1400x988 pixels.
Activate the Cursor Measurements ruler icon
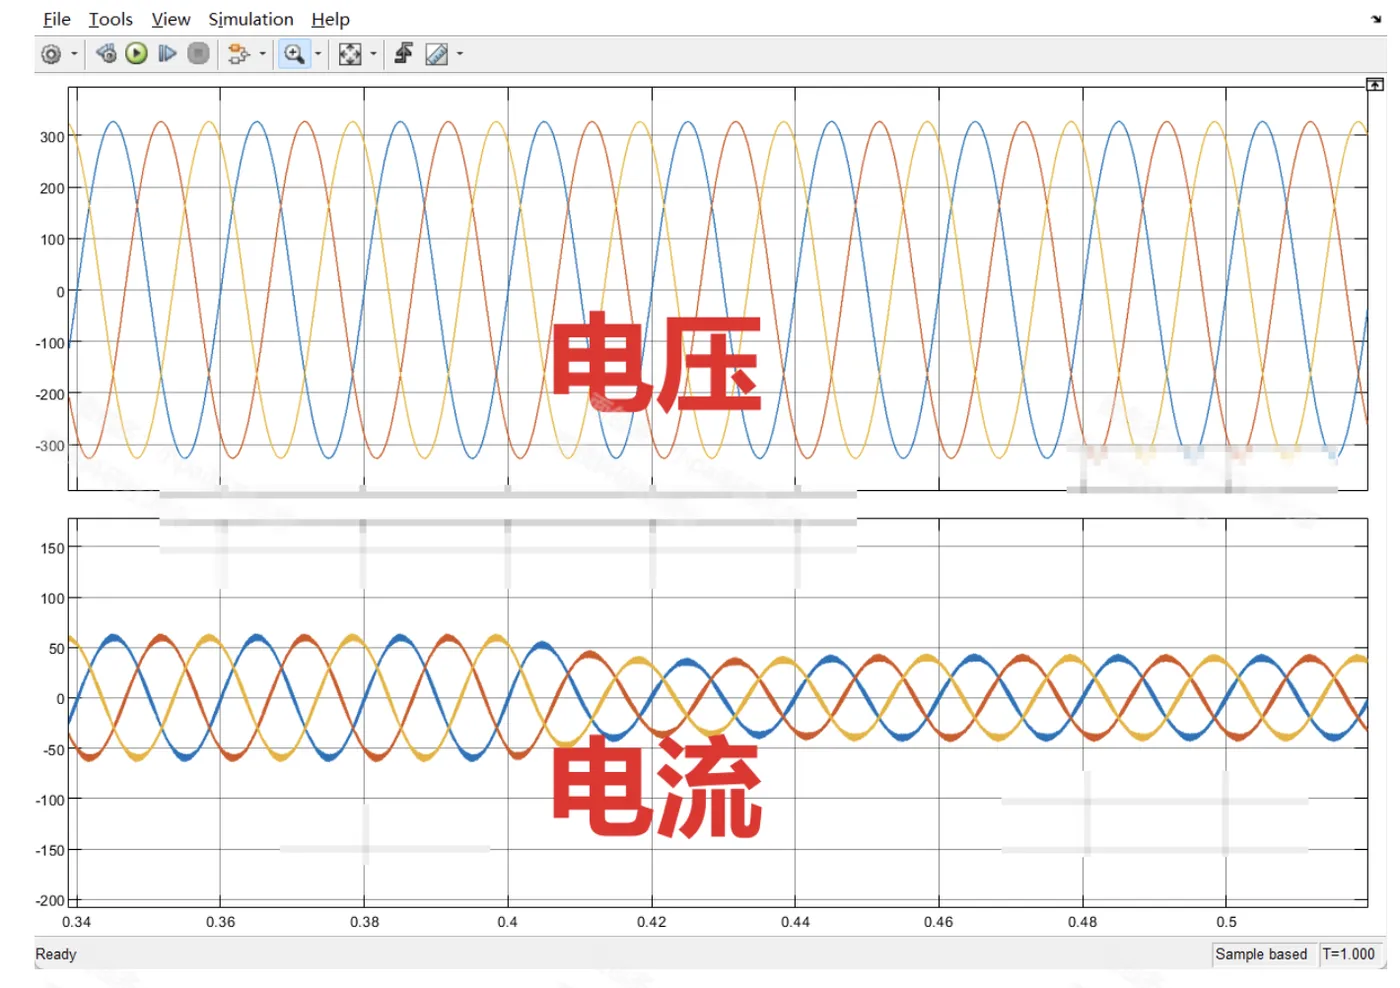pyautogui.click(x=437, y=54)
